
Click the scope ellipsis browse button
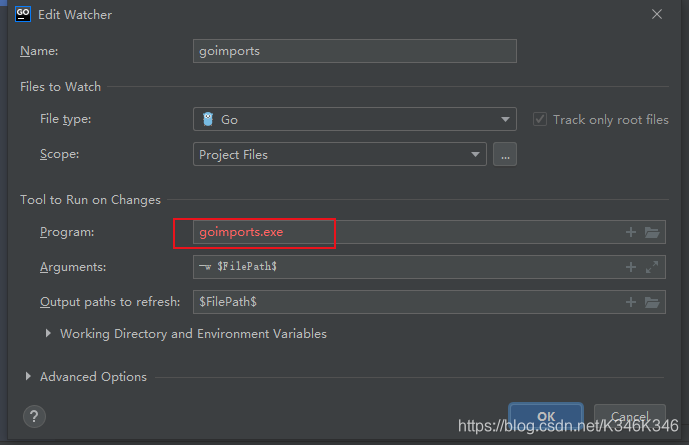(504, 155)
